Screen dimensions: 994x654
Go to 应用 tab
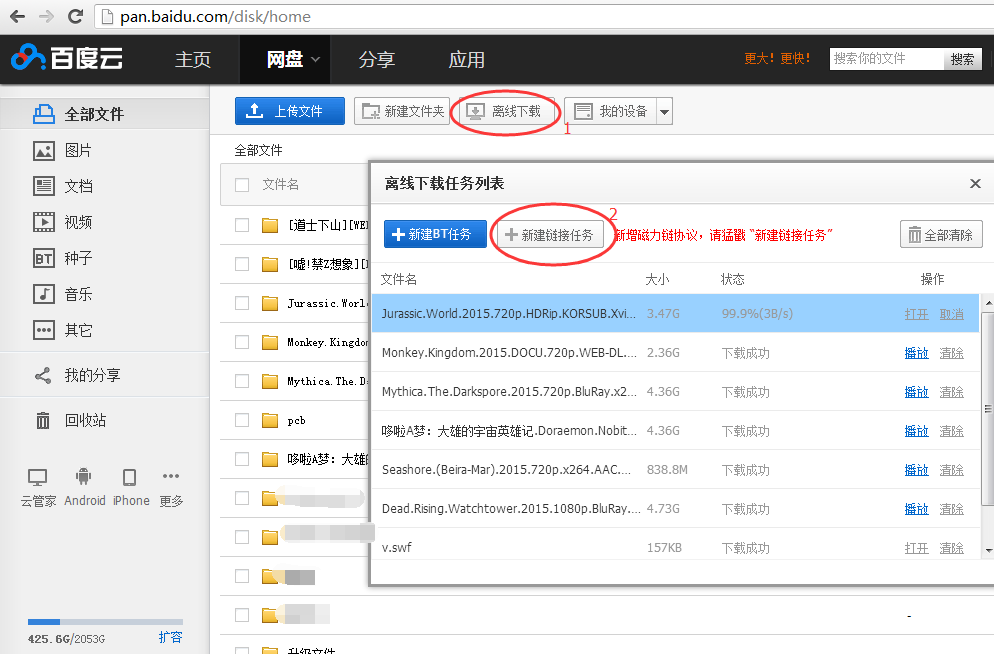click(467, 60)
